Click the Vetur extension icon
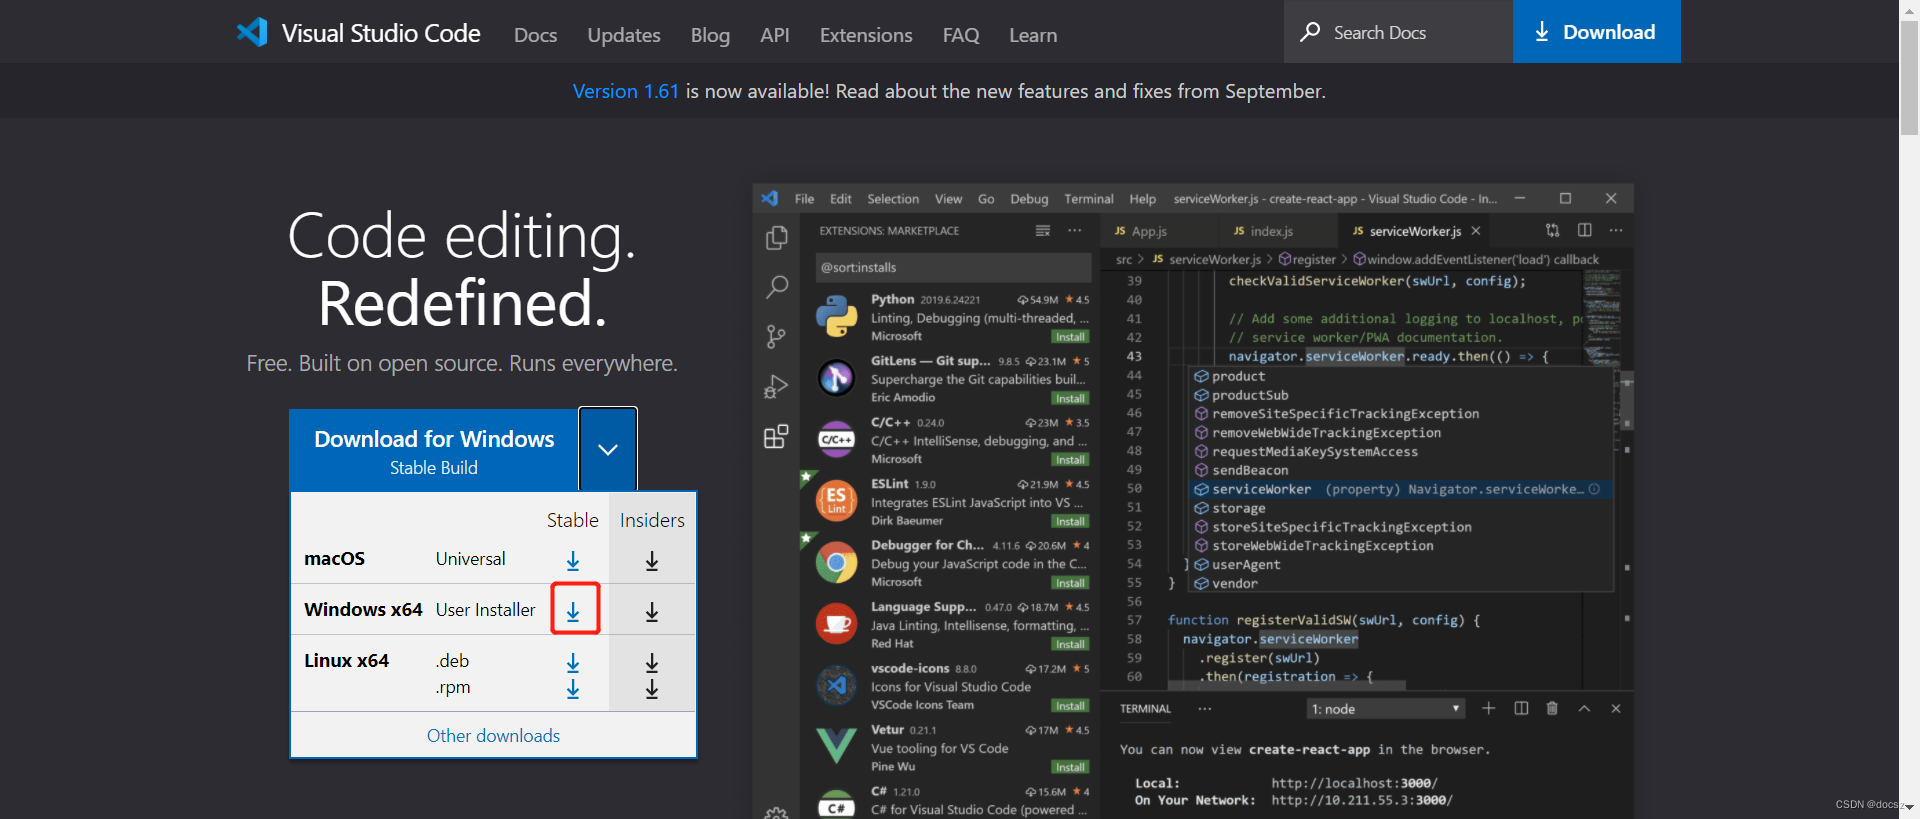Viewport: 1920px width, 819px height. coord(836,746)
